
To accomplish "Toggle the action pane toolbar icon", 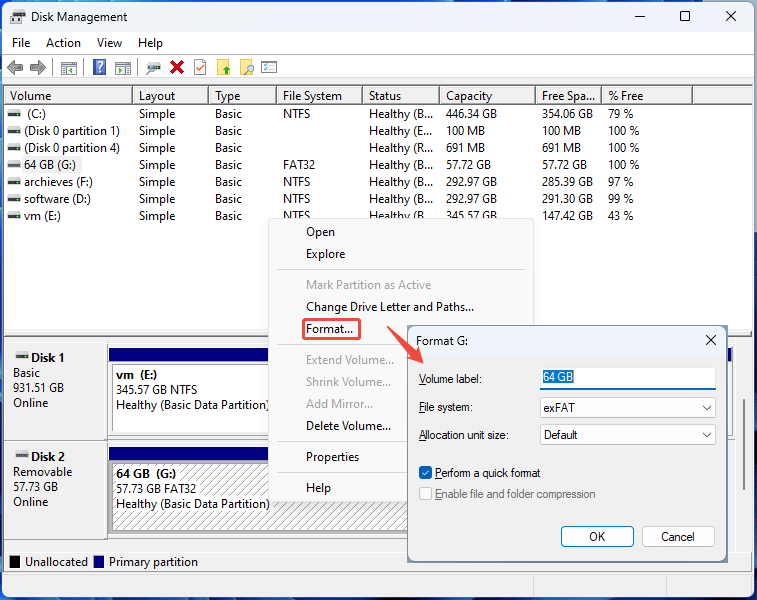I will 123,68.
